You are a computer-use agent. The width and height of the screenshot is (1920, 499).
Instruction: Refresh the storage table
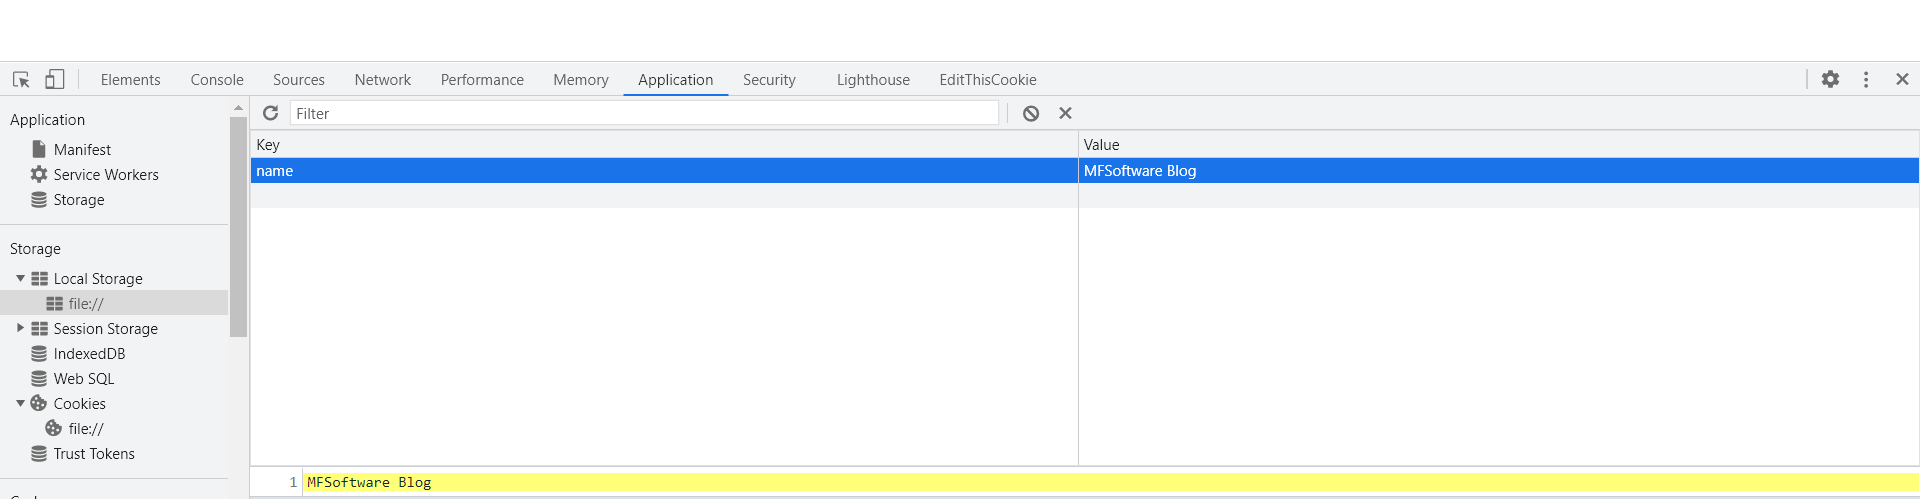coord(270,113)
